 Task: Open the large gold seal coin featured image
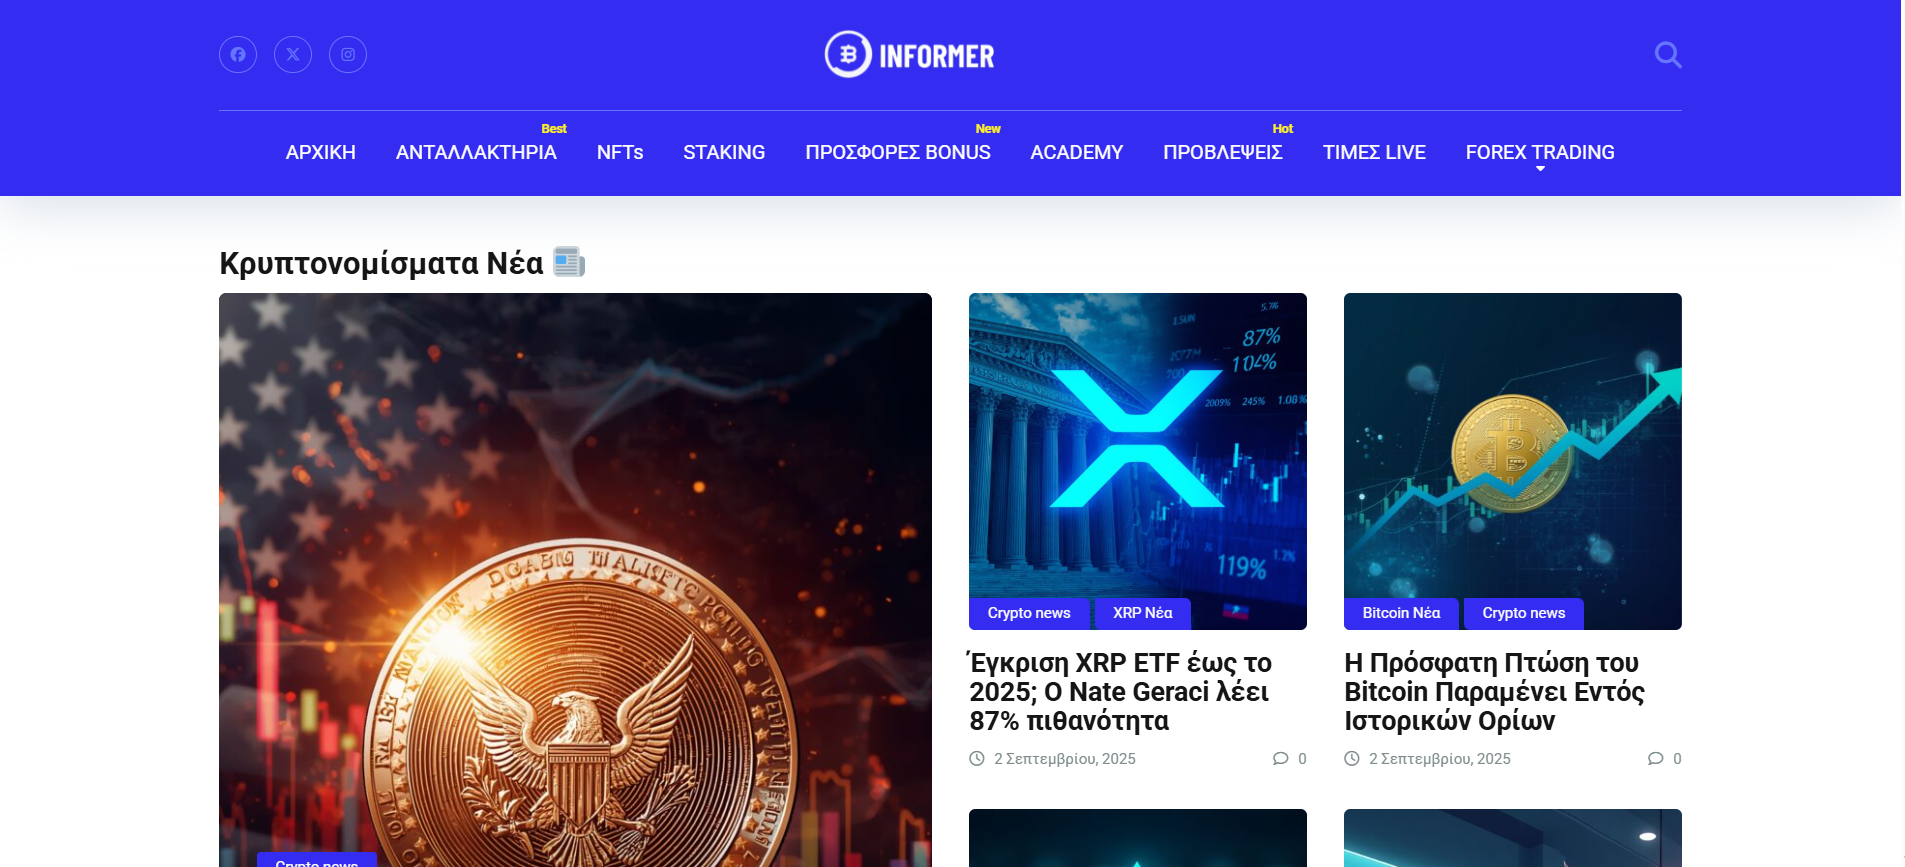click(575, 580)
